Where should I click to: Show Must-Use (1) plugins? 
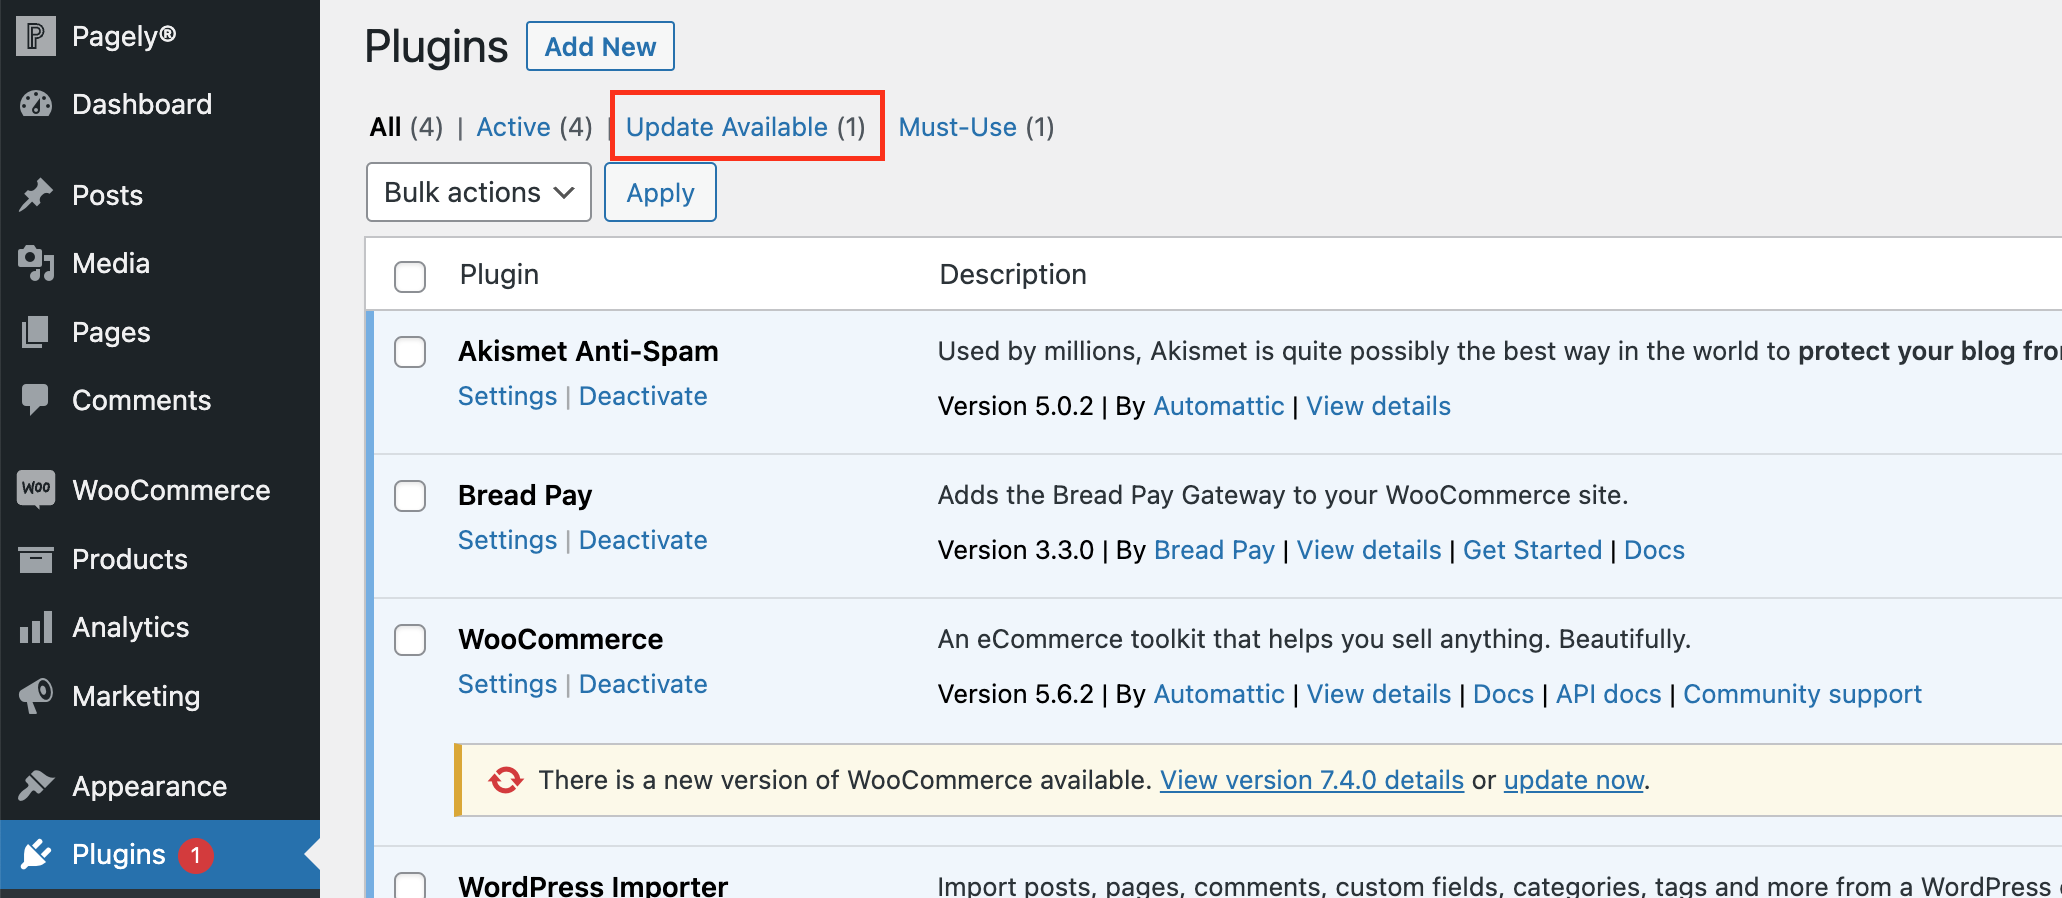[x=976, y=127]
